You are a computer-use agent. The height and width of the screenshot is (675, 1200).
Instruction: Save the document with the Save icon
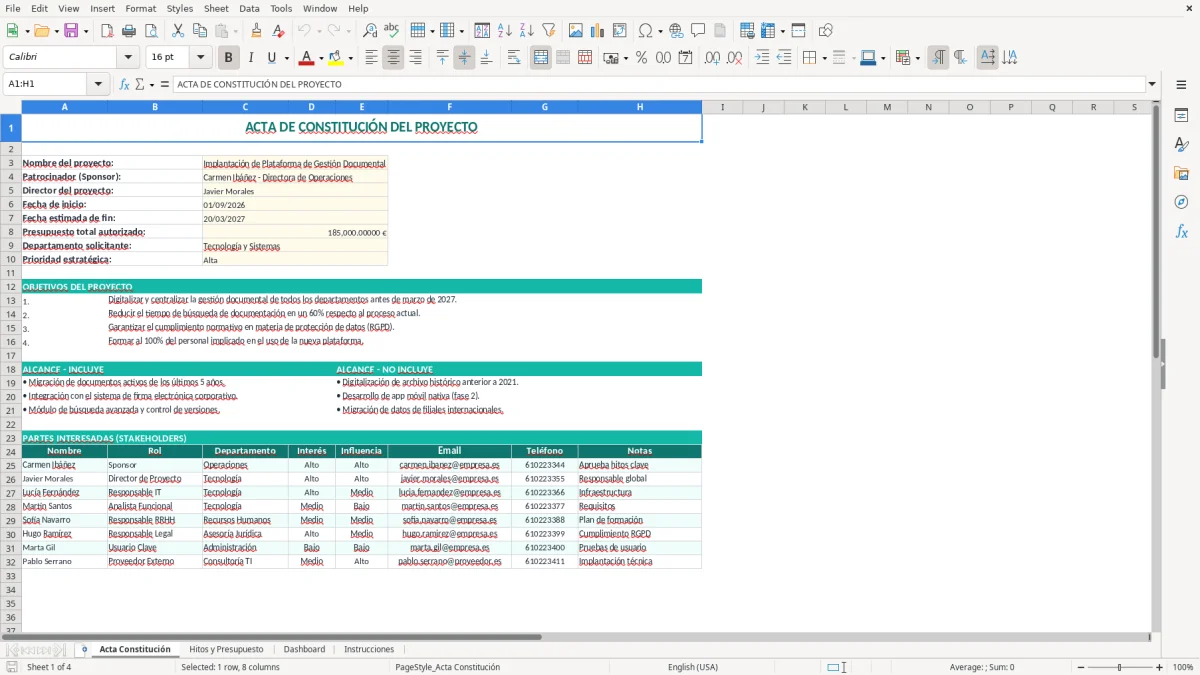pyautogui.click(x=71, y=31)
